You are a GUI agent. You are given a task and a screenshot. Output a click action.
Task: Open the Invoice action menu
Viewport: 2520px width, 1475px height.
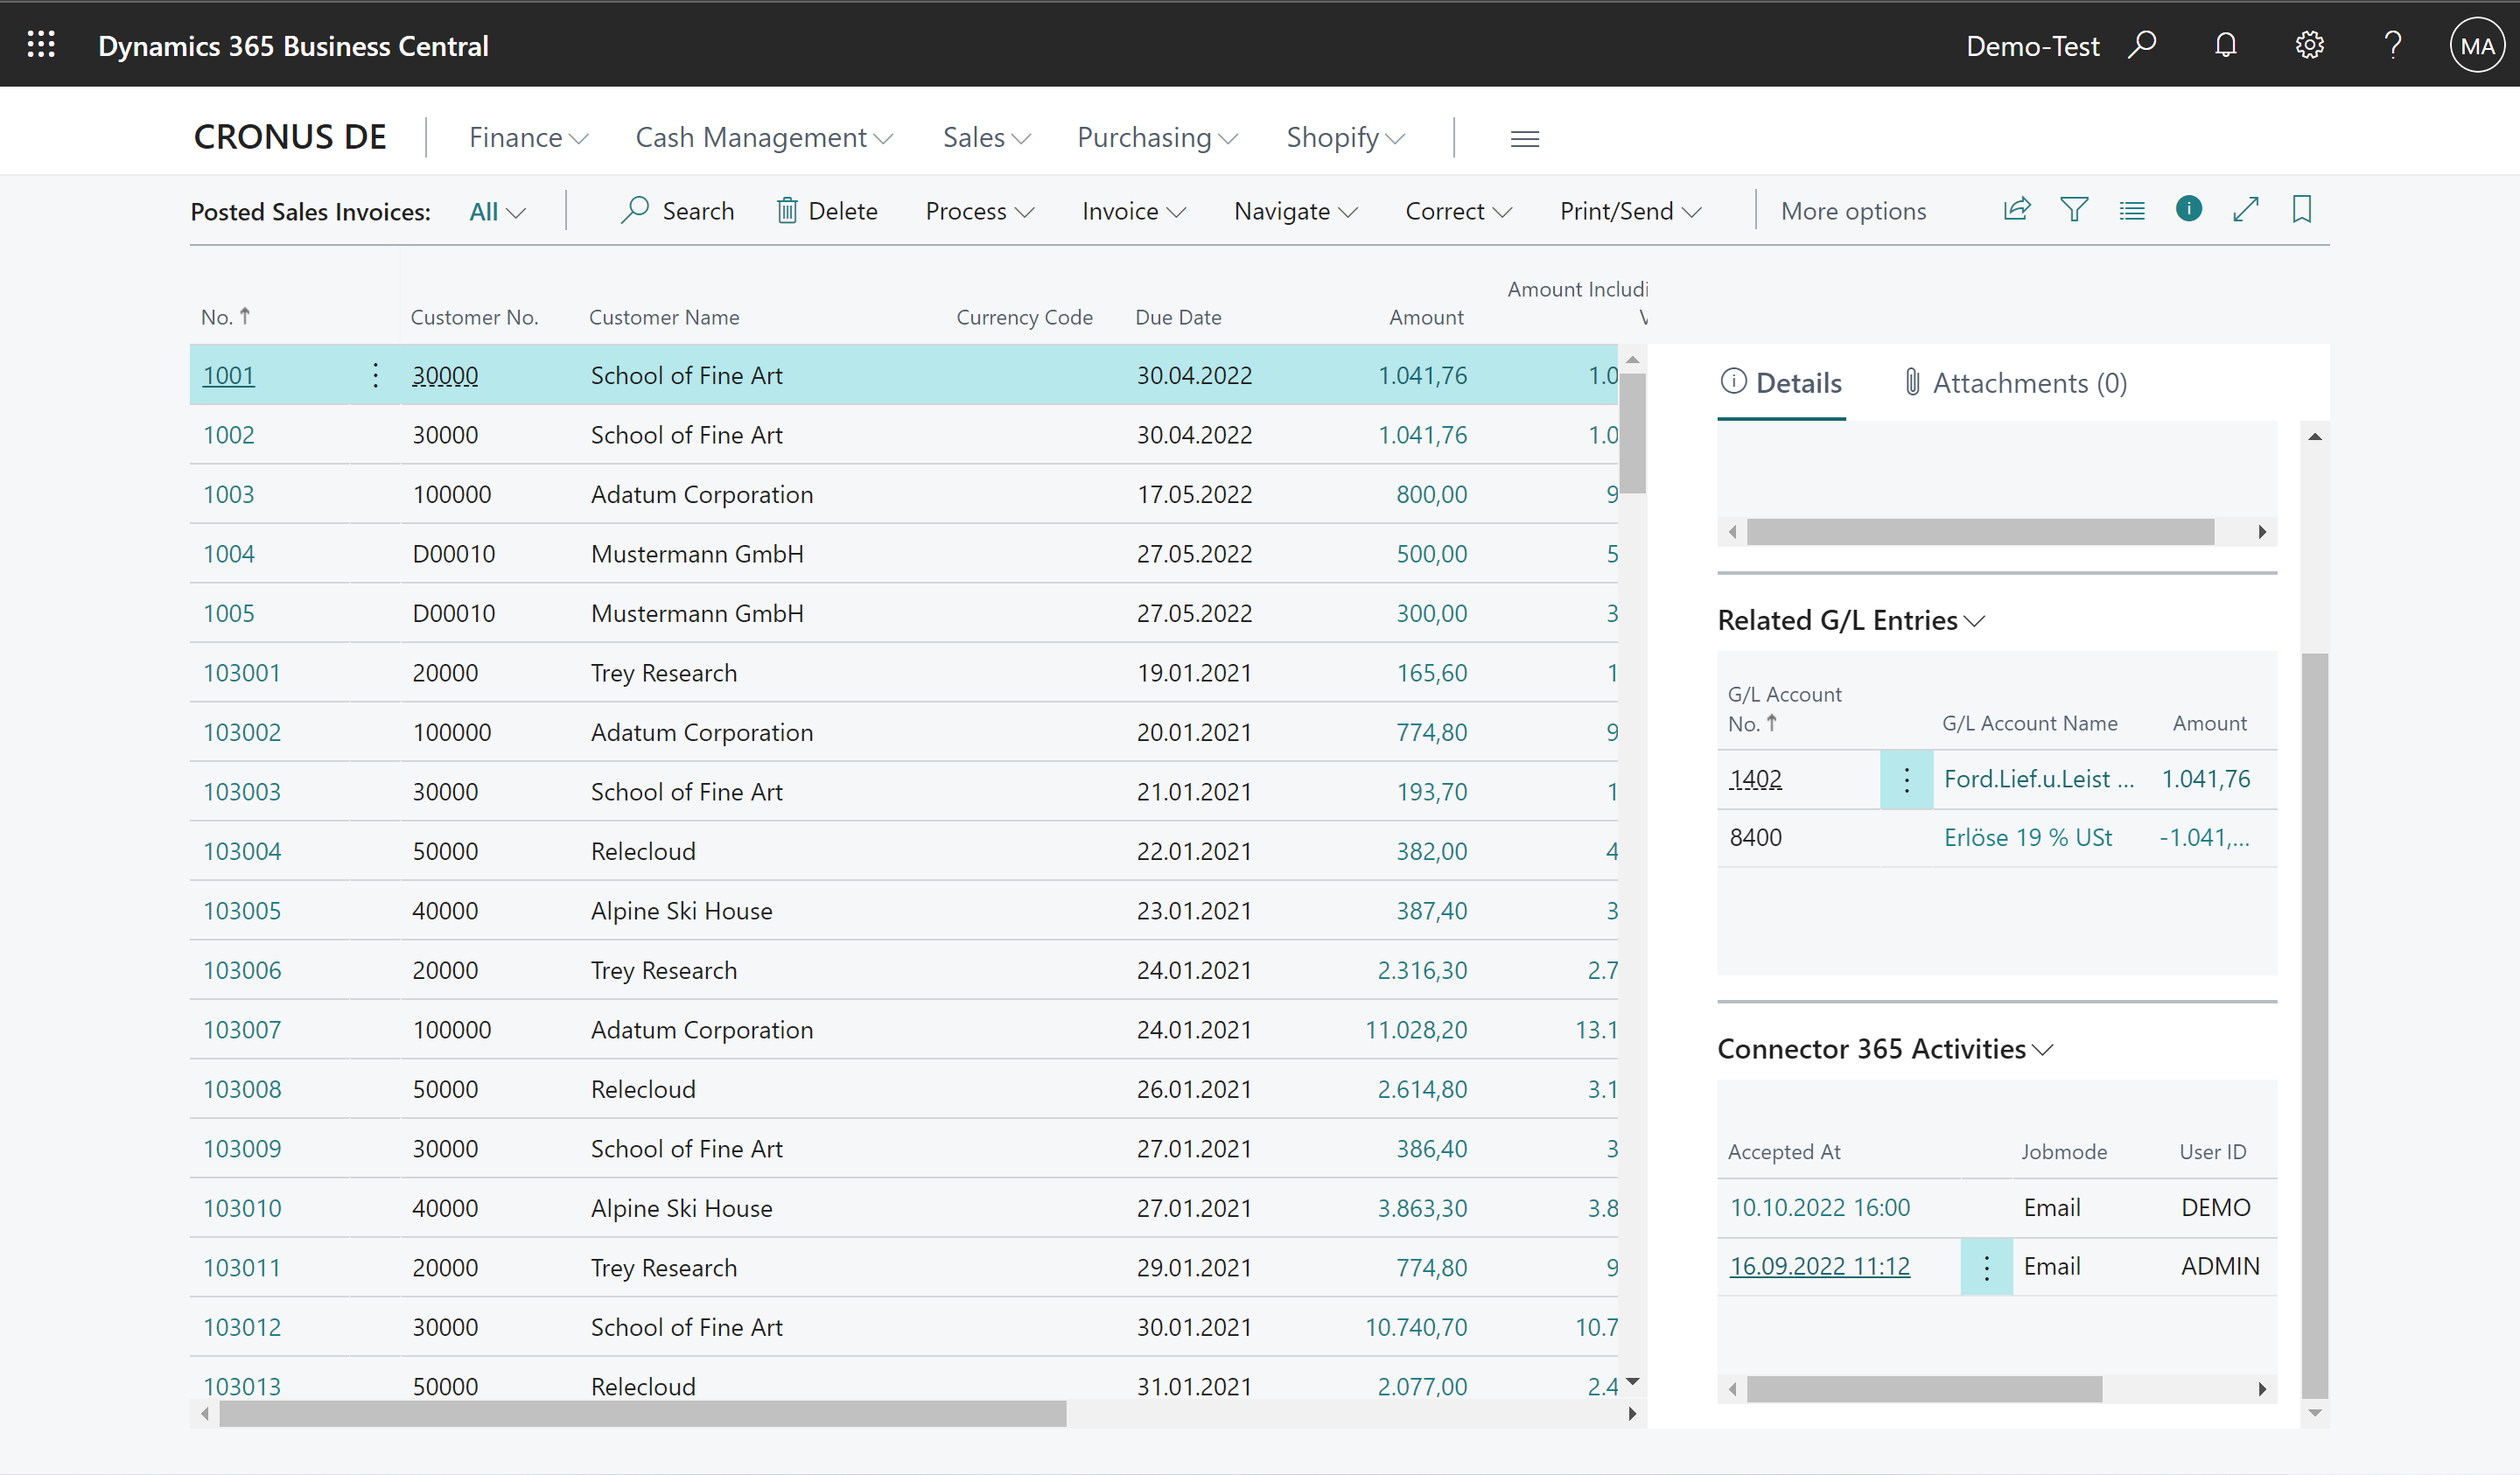1133,212
